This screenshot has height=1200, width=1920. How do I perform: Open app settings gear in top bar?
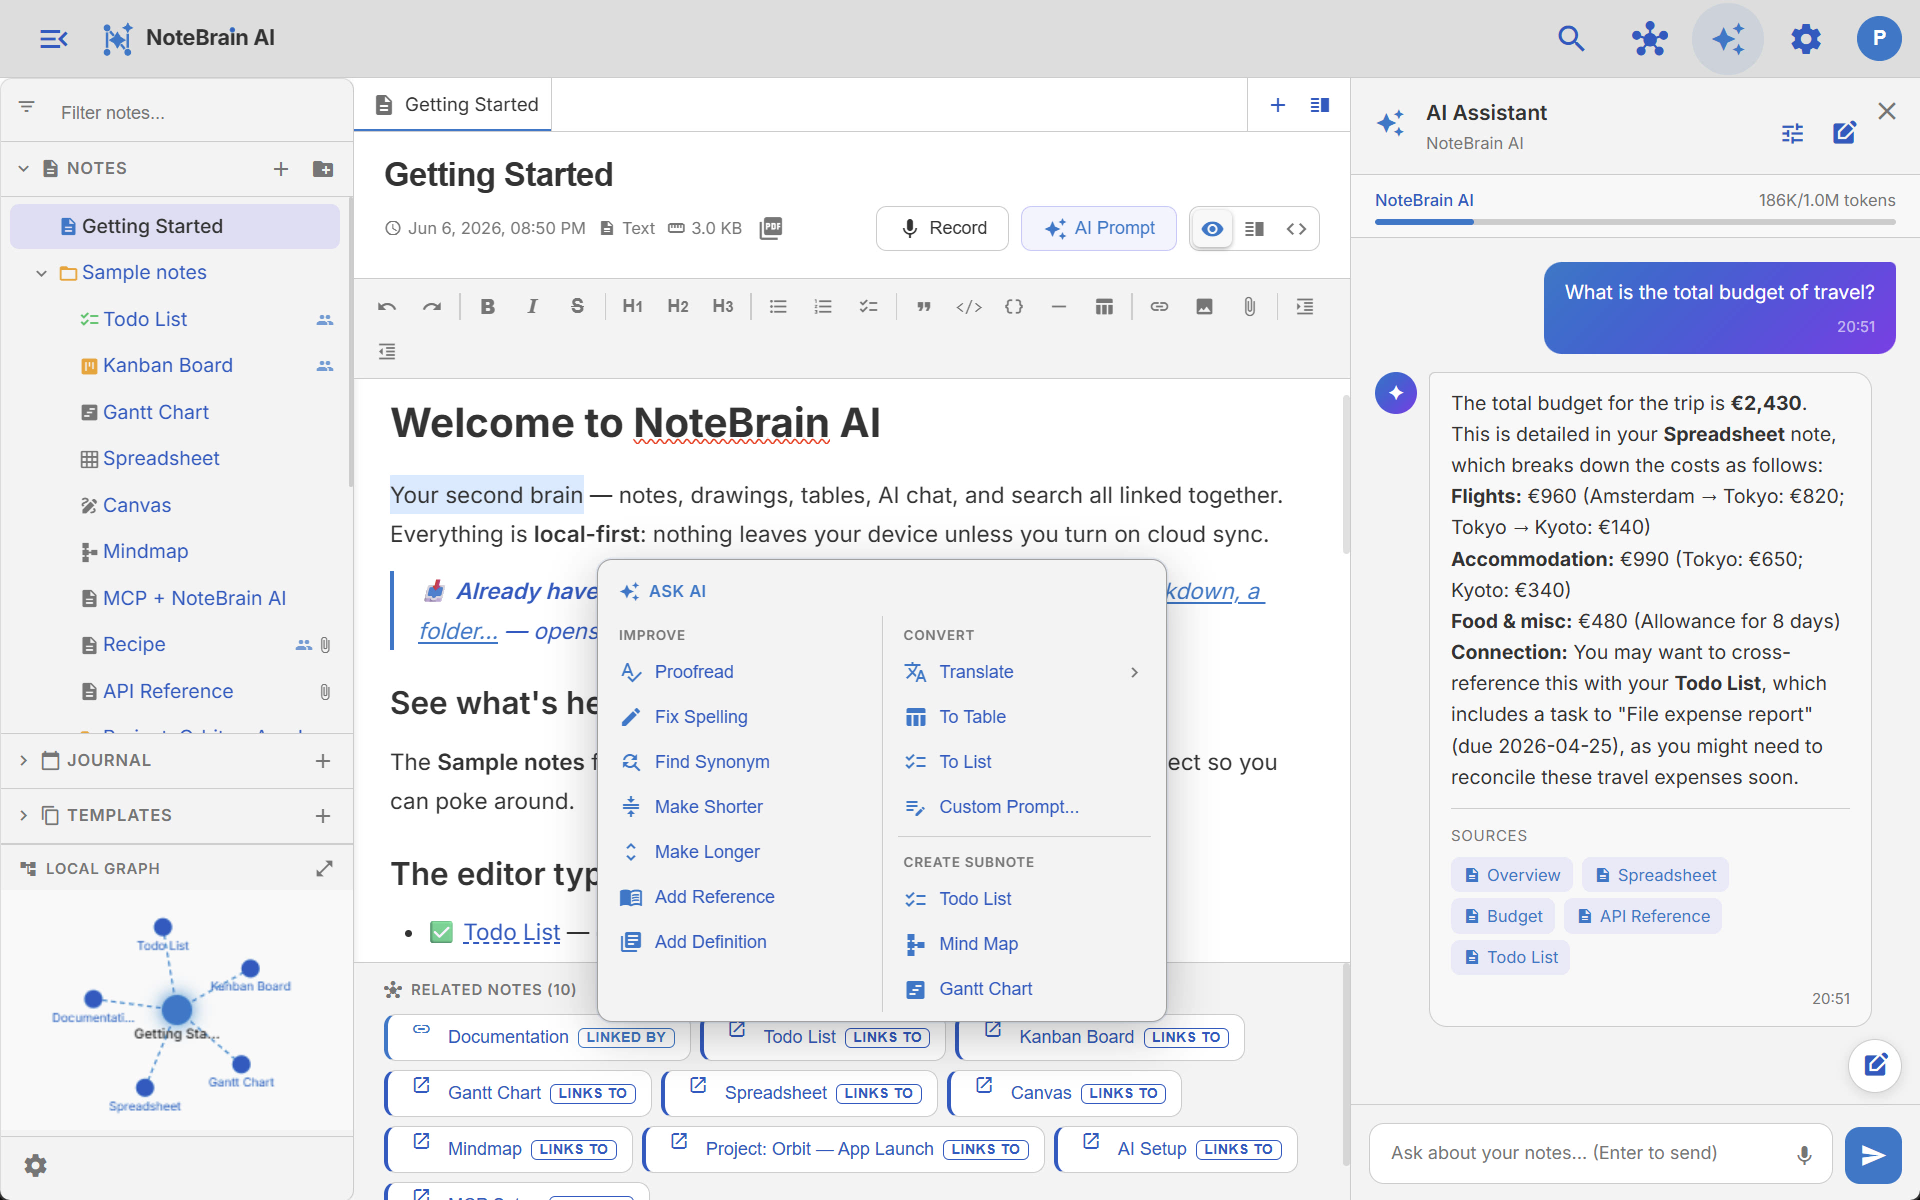click(x=1805, y=39)
